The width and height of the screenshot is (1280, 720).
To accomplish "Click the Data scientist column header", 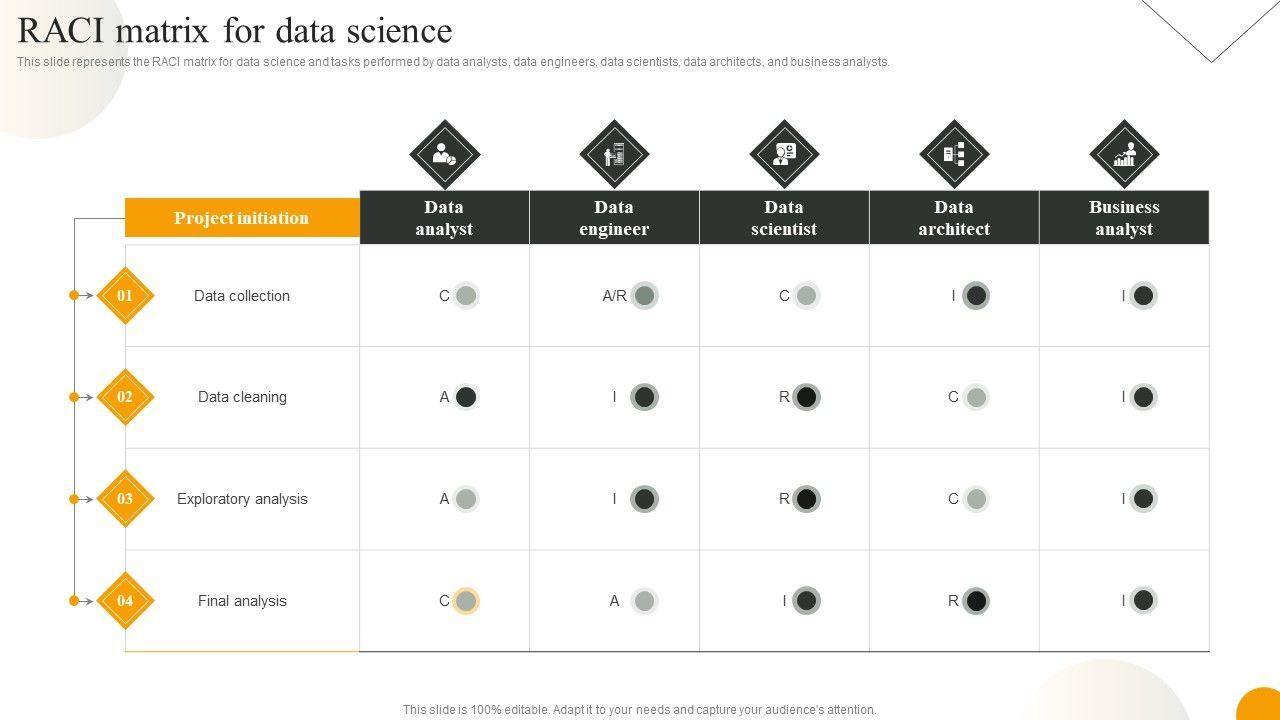I will coord(784,218).
